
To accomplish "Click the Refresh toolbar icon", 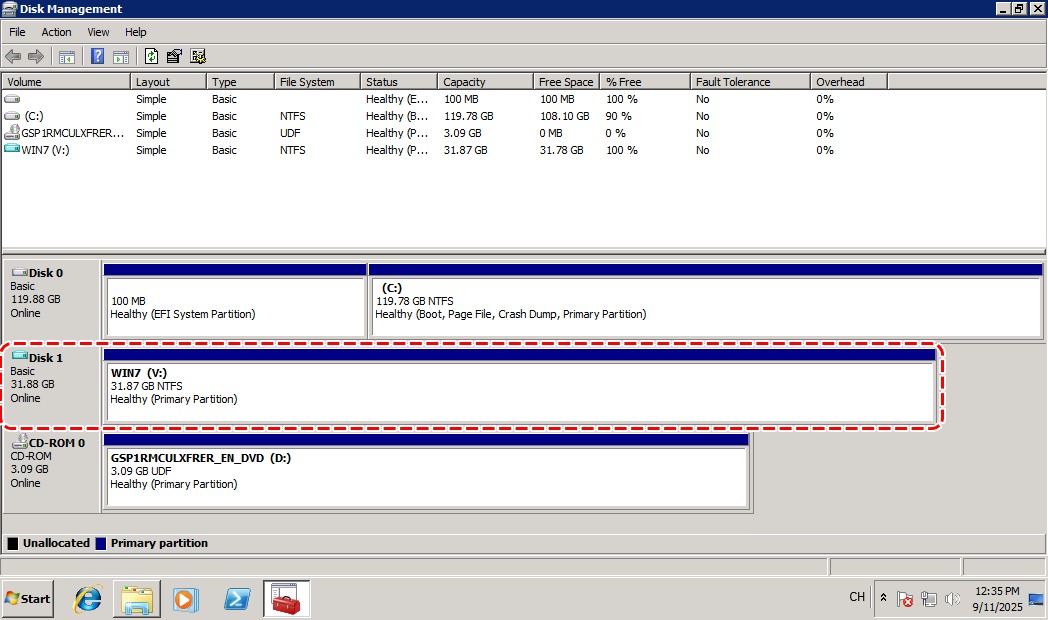I will pos(151,56).
